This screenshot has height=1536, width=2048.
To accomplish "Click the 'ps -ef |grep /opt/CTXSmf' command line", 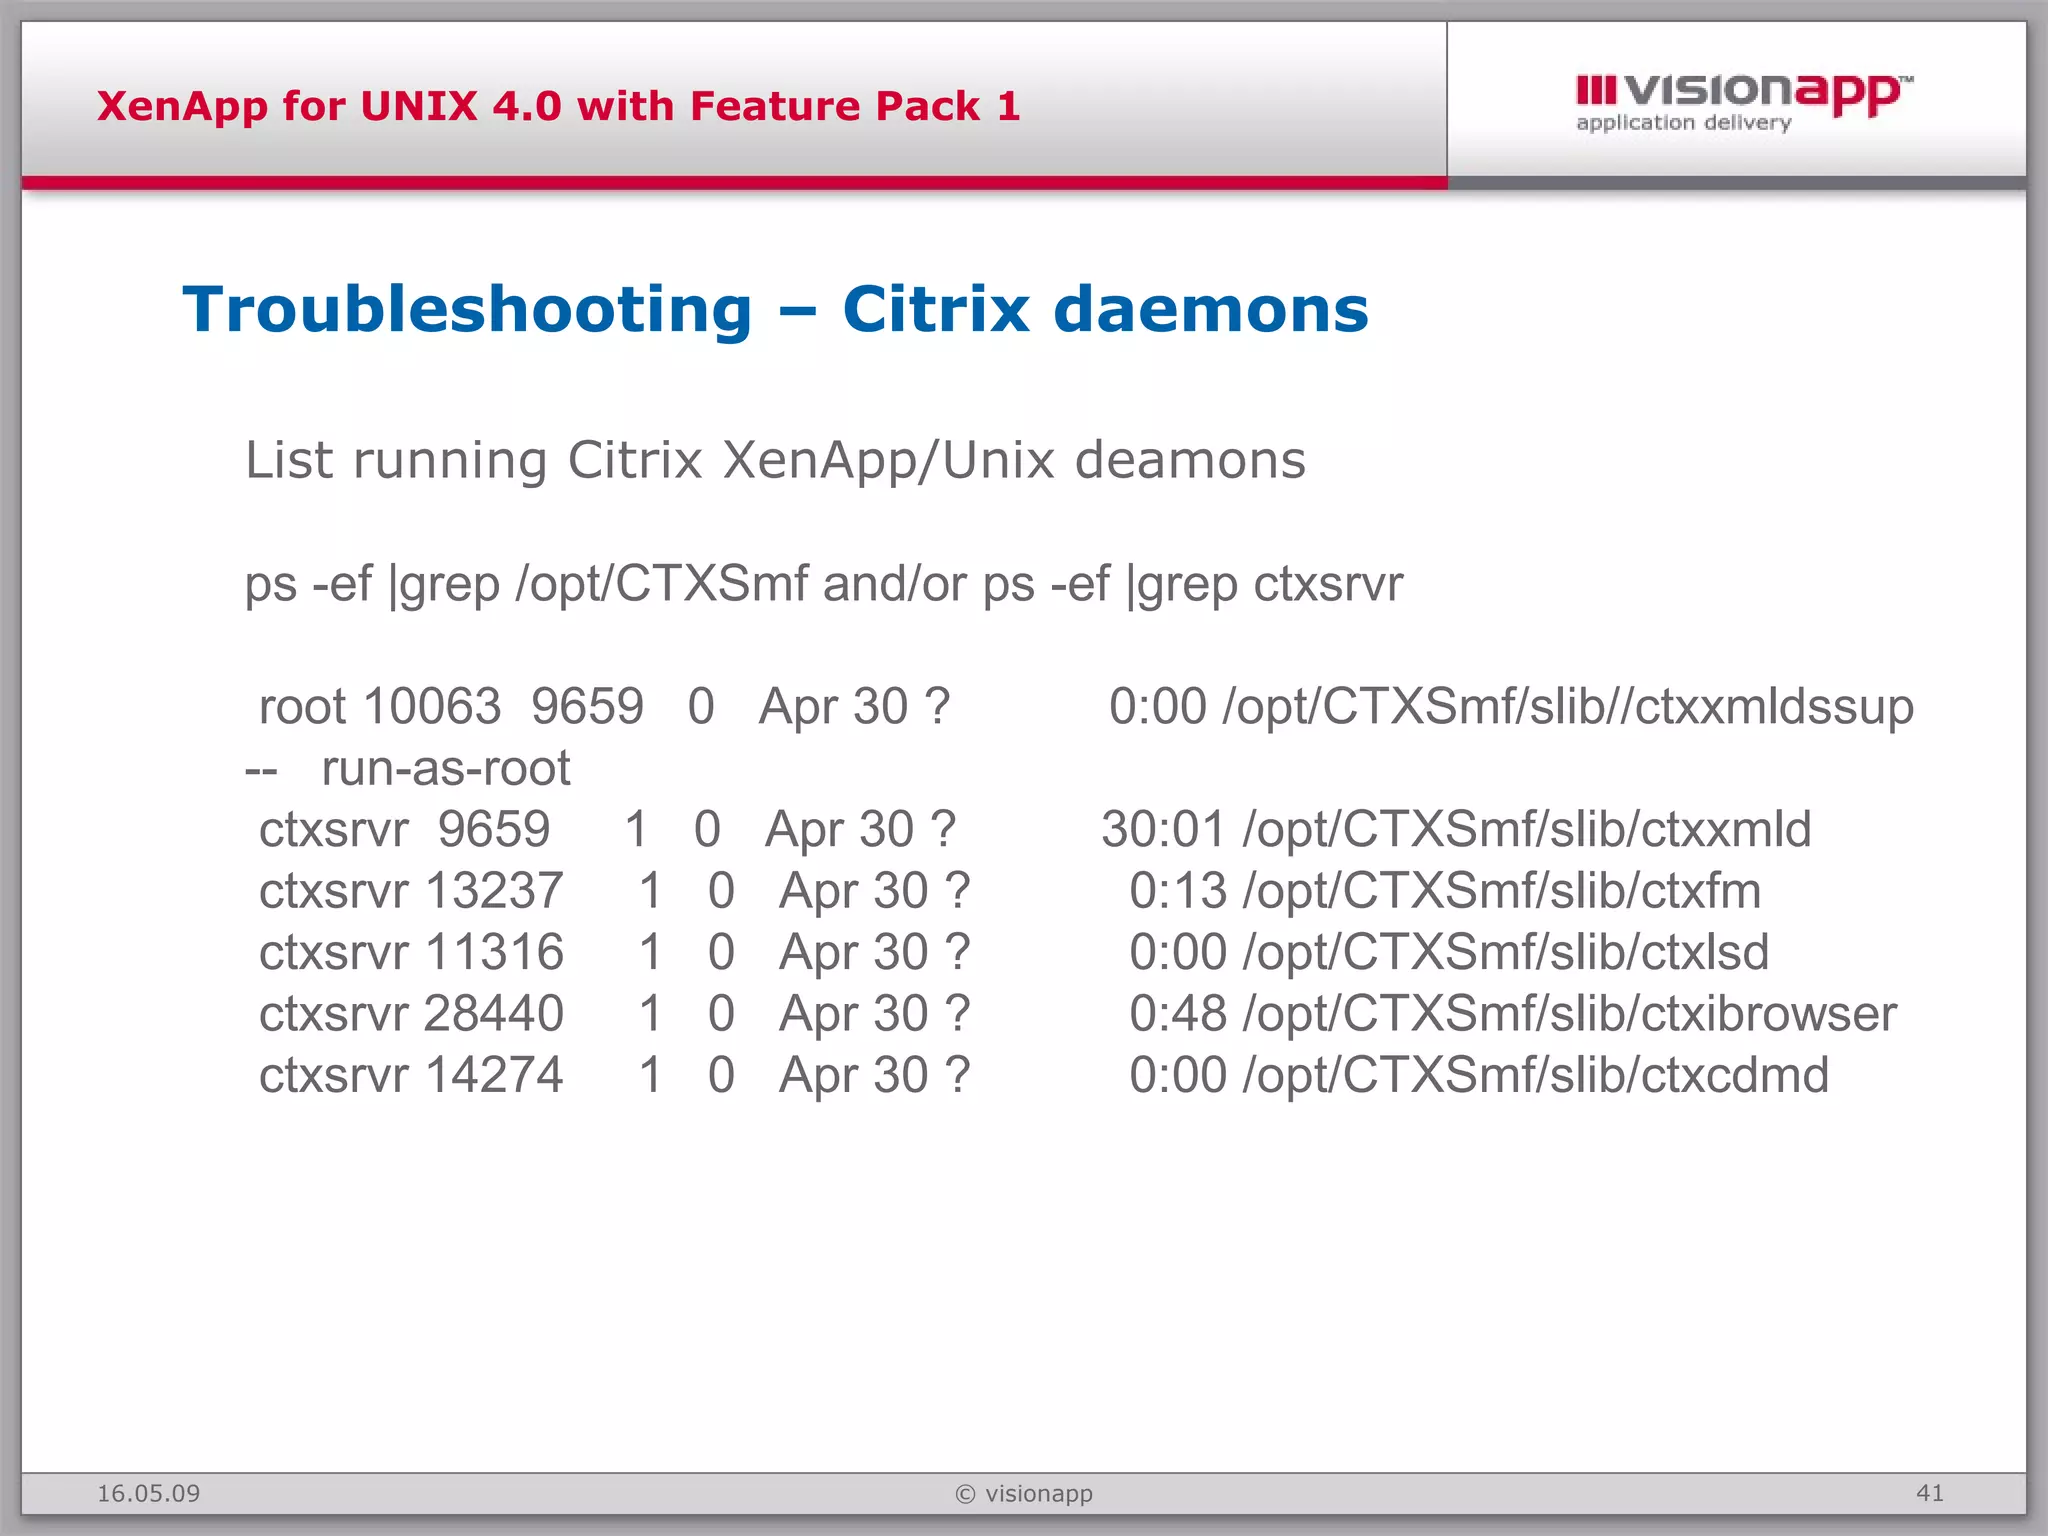I will point(824,584).
